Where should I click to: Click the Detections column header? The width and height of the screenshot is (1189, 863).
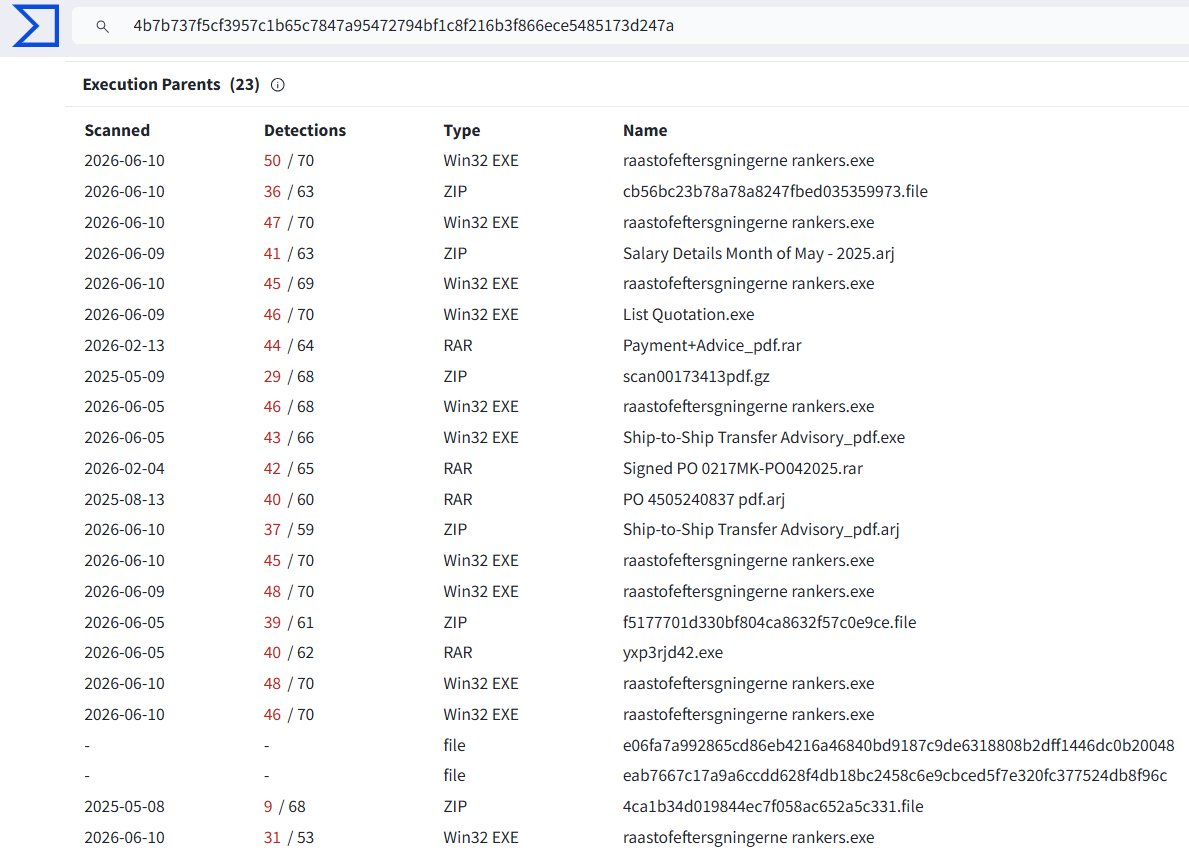(305, 130)
